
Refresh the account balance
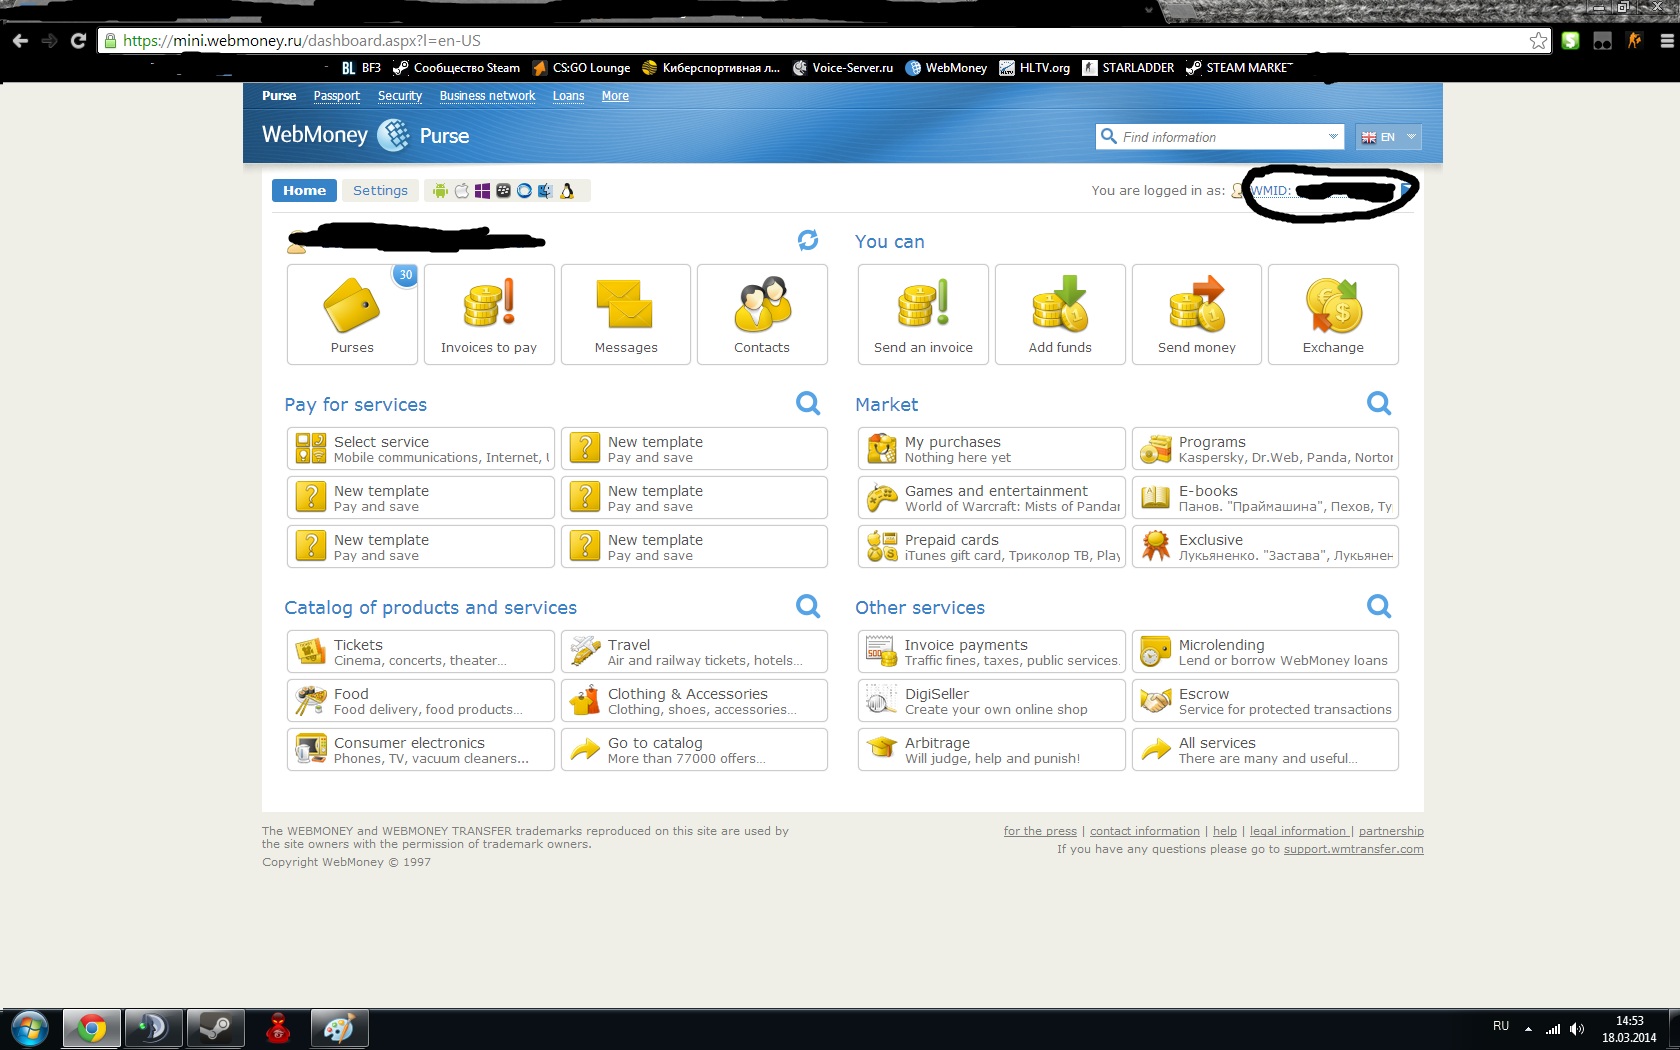[x=808, y=240]
